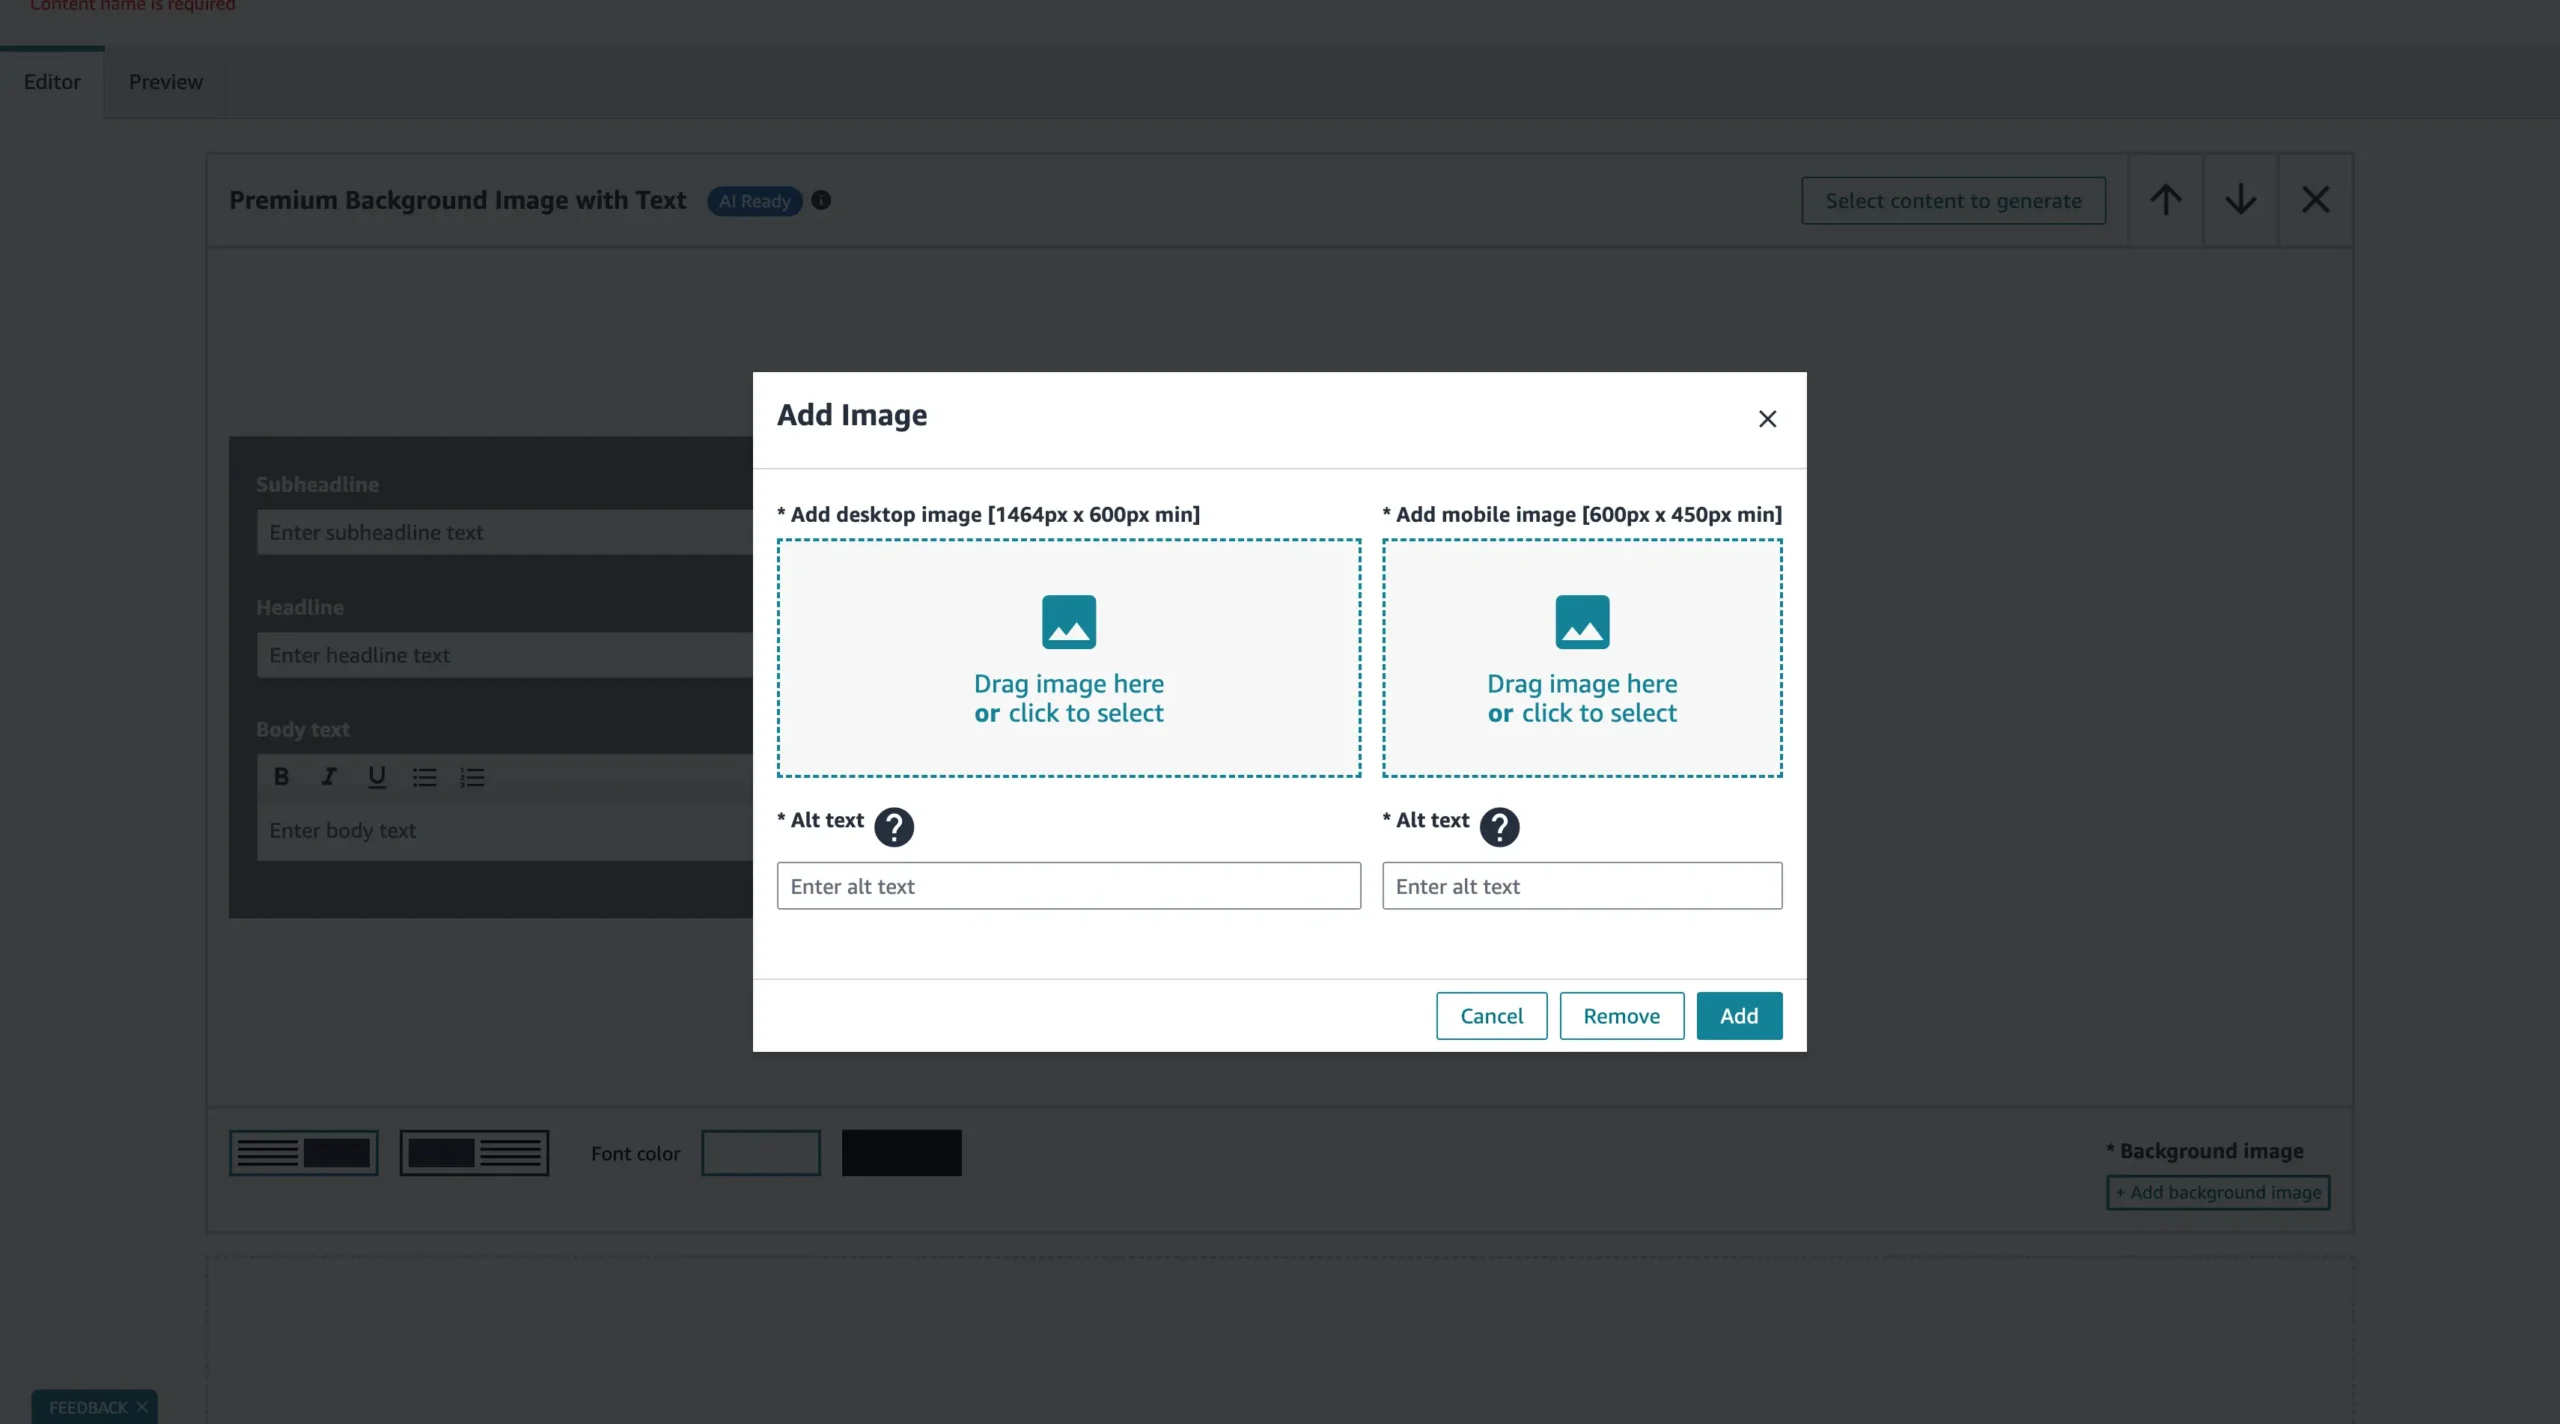Click the Cancel button

point(1491,1016)
